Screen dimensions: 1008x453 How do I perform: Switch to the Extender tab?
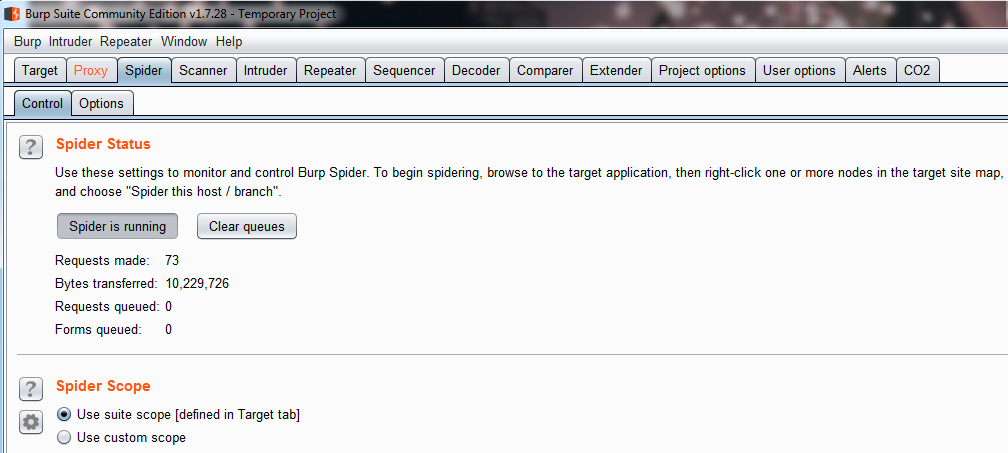click(x=616, y=71)
